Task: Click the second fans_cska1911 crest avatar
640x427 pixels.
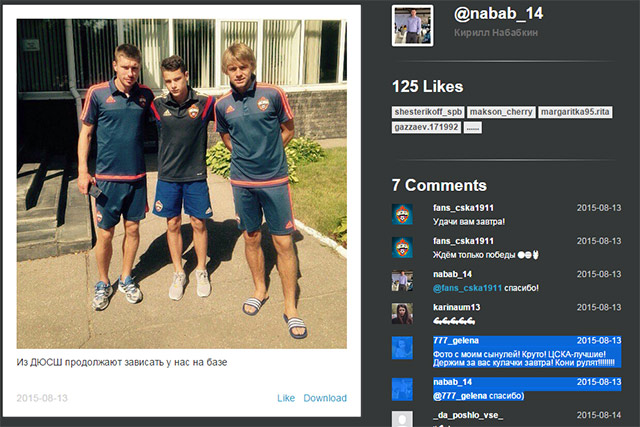Action: 402,247
